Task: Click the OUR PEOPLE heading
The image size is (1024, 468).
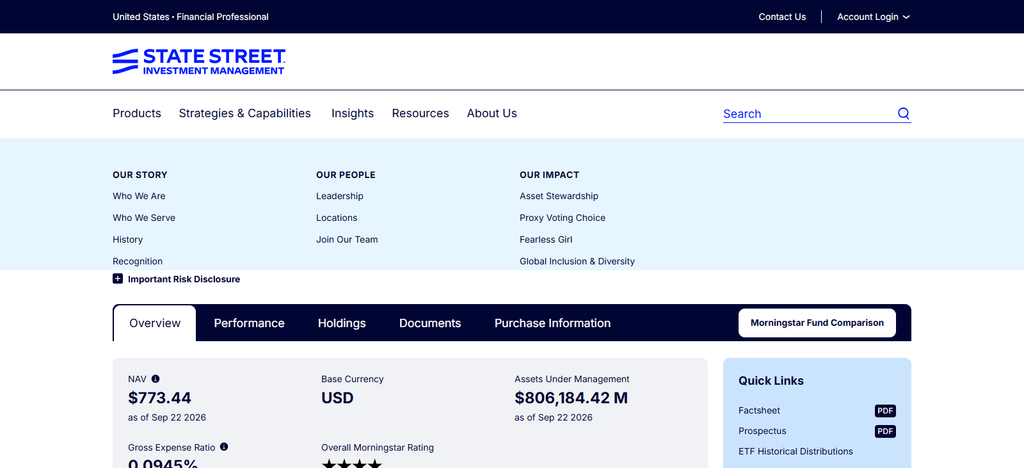Action: [x=345, y=175]
